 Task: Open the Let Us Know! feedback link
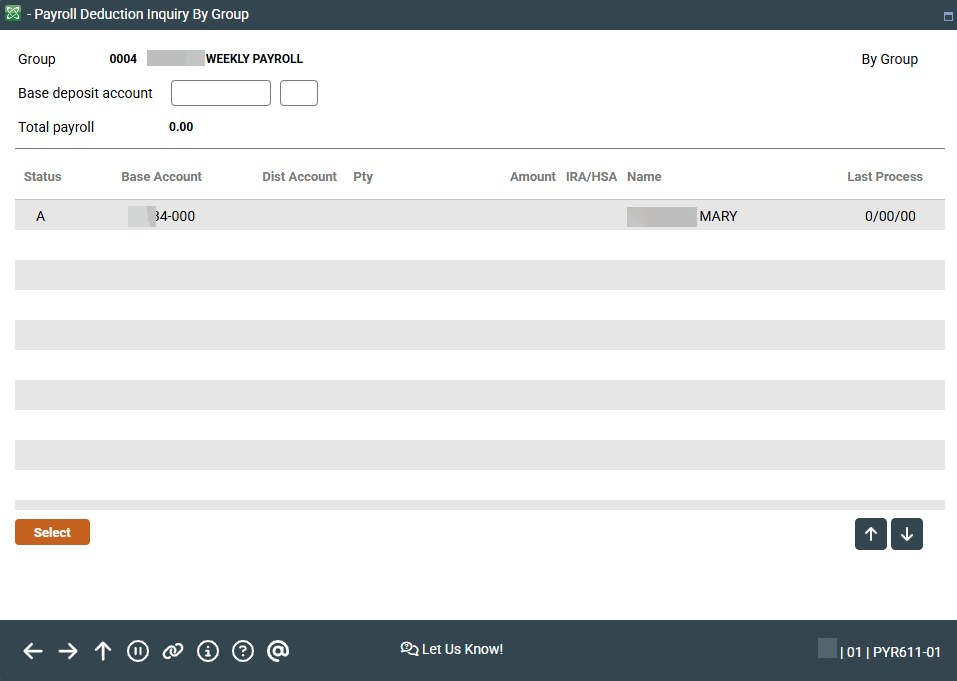452,649
